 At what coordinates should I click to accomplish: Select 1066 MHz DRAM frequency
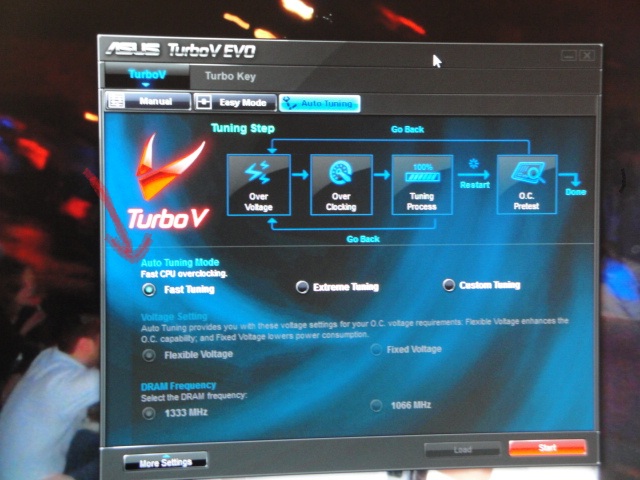tap(376, 405)
